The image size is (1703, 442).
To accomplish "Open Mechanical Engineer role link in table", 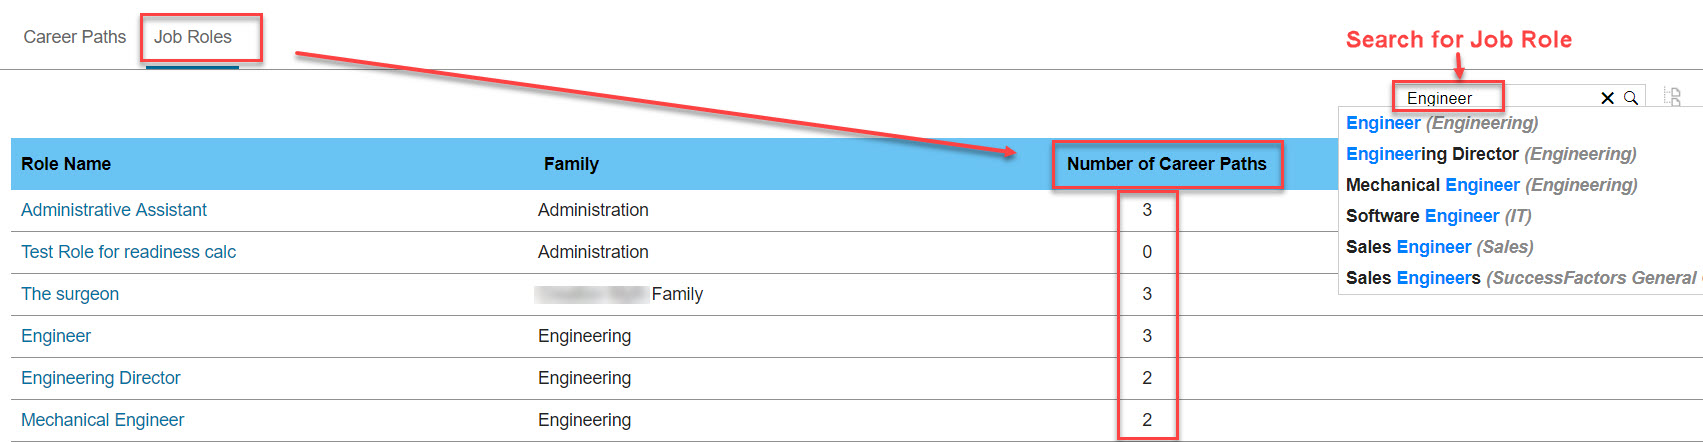I will pyautogui.click(x=103, y=420).
